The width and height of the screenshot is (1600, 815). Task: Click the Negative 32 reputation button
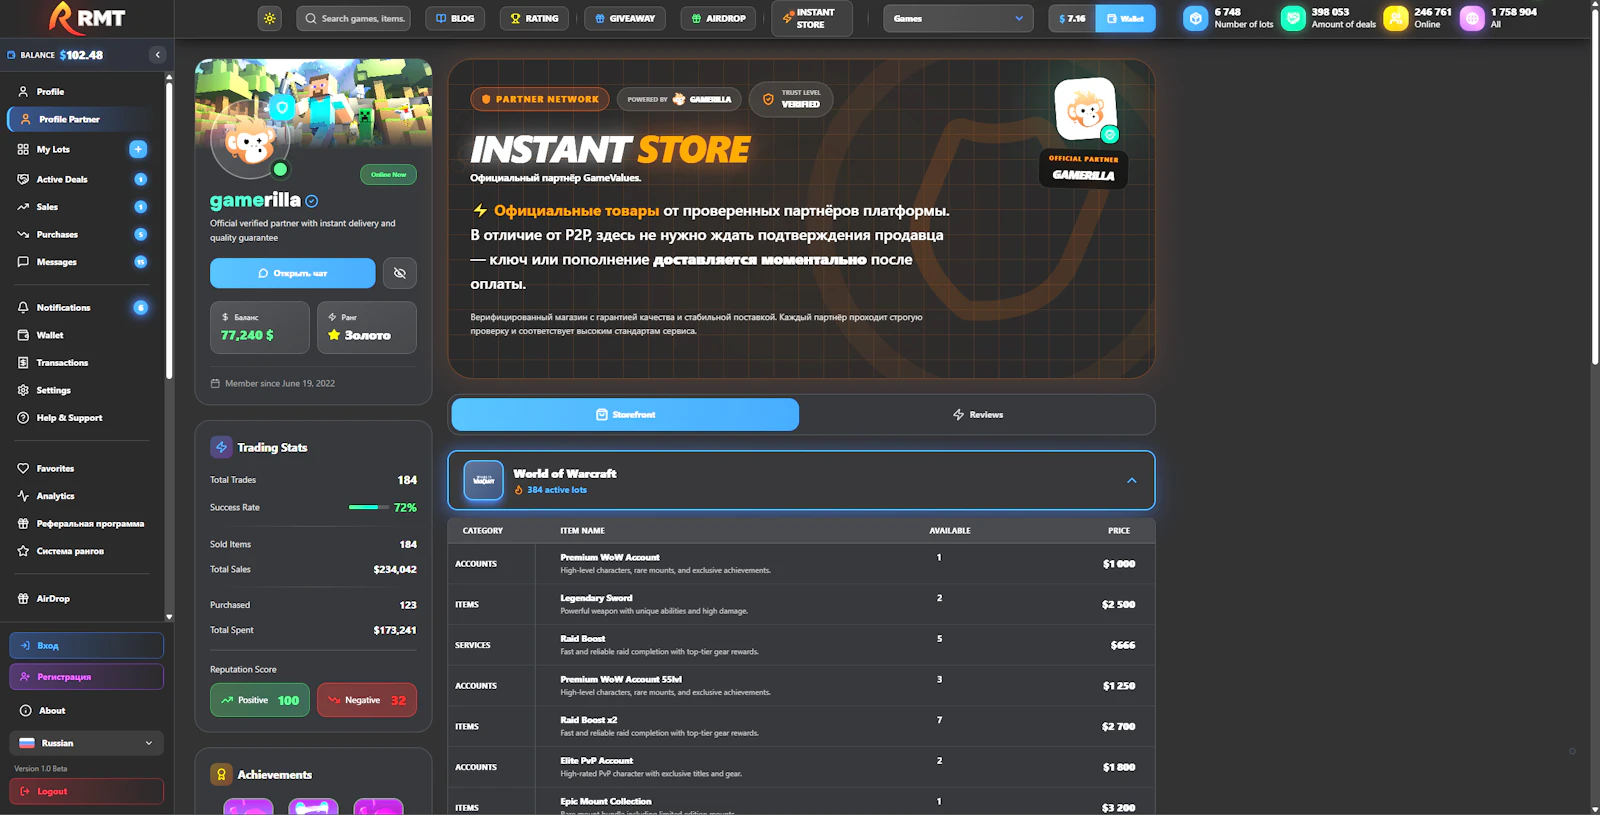tap(367, 700)
